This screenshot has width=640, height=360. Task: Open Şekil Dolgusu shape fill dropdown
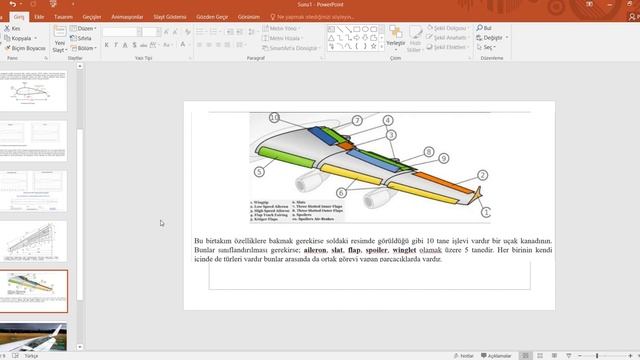(448, 28)
